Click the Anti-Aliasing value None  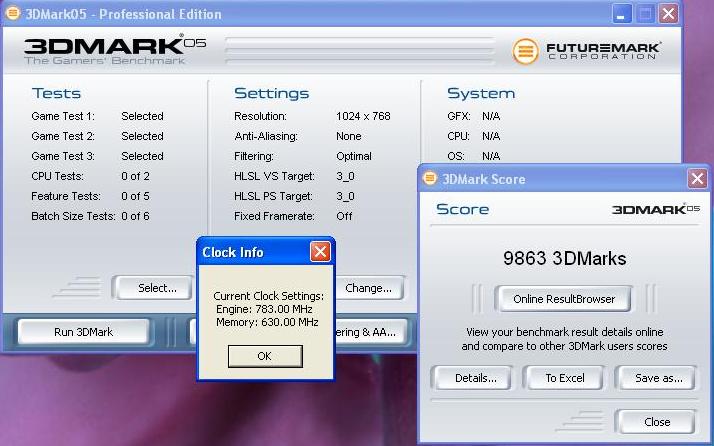click(349, 136)
